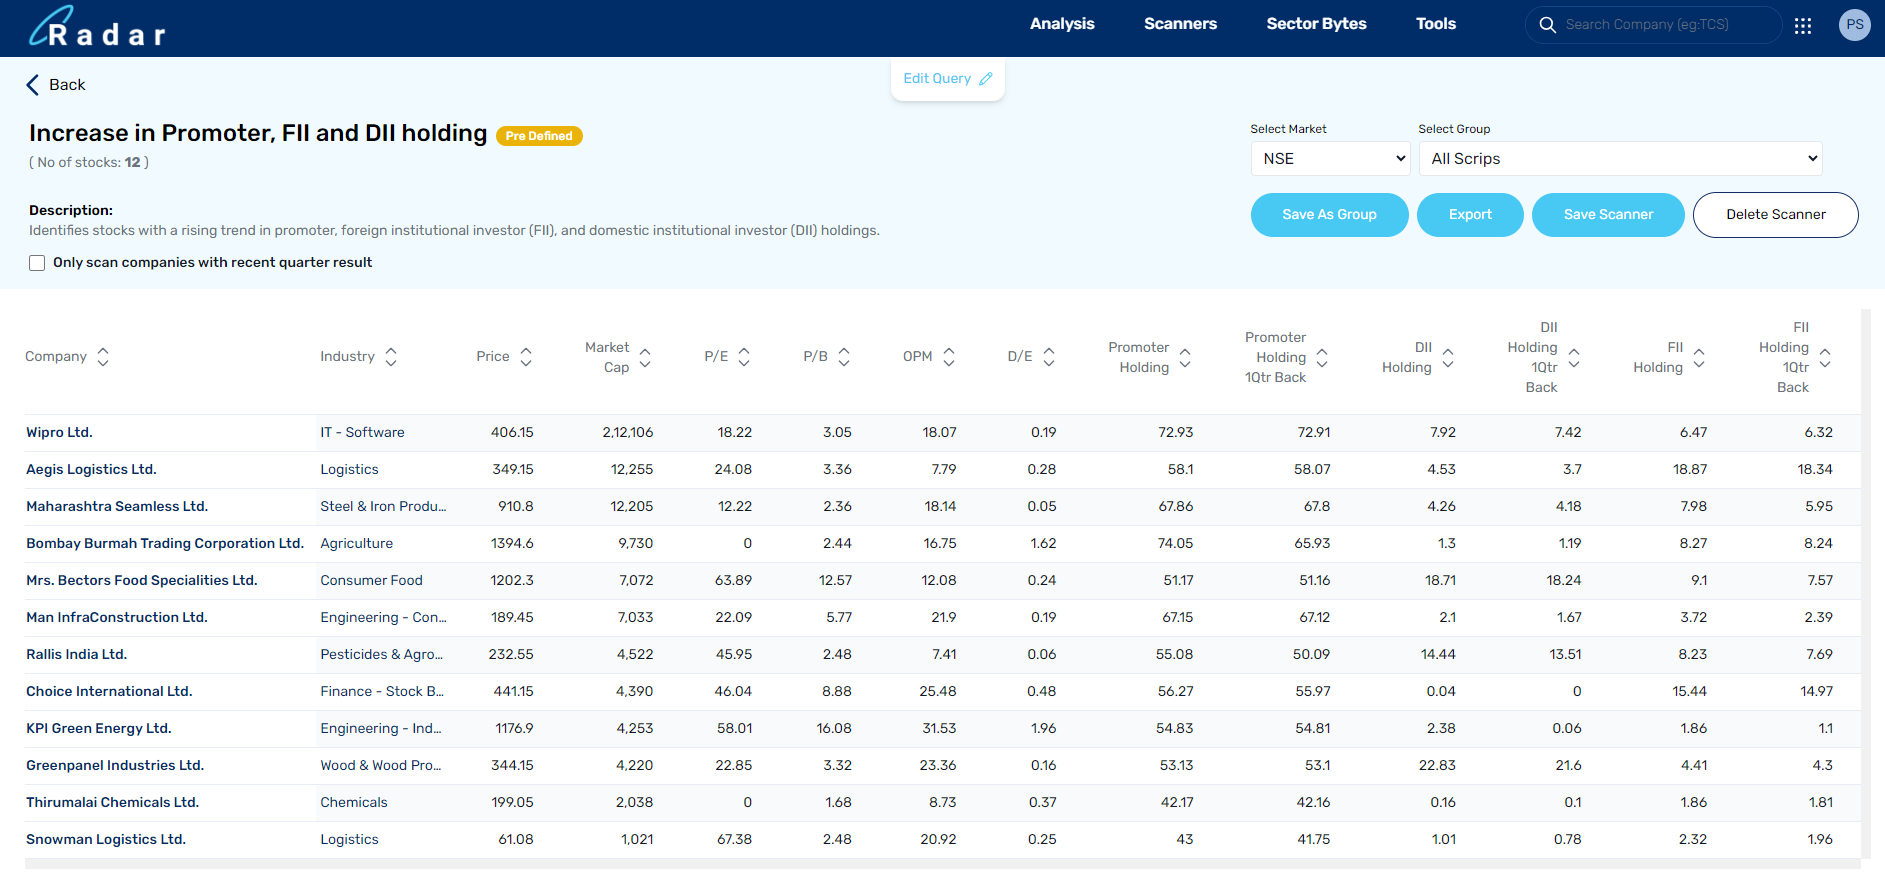Image resolution: width=1885 pixels, height=881 pixels.
Task: Sort by Market Cap column arrows
Action: point(645,357)
